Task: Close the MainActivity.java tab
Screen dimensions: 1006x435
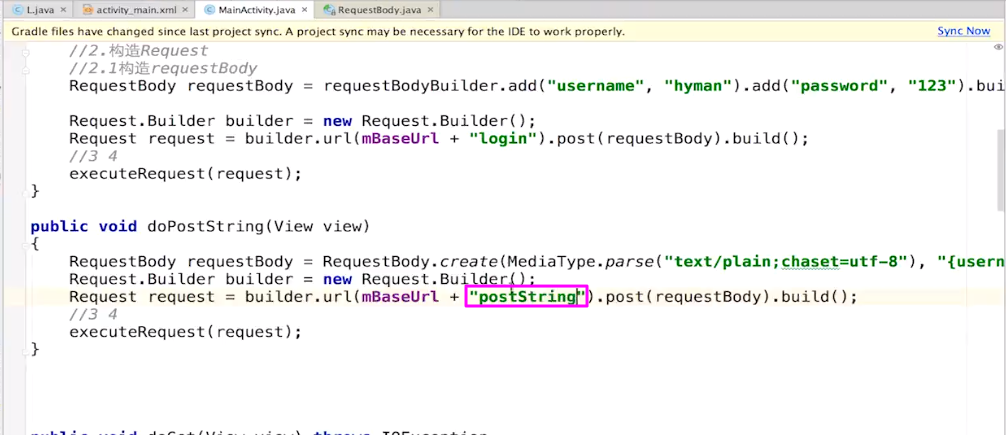Action: coord(304,10)
